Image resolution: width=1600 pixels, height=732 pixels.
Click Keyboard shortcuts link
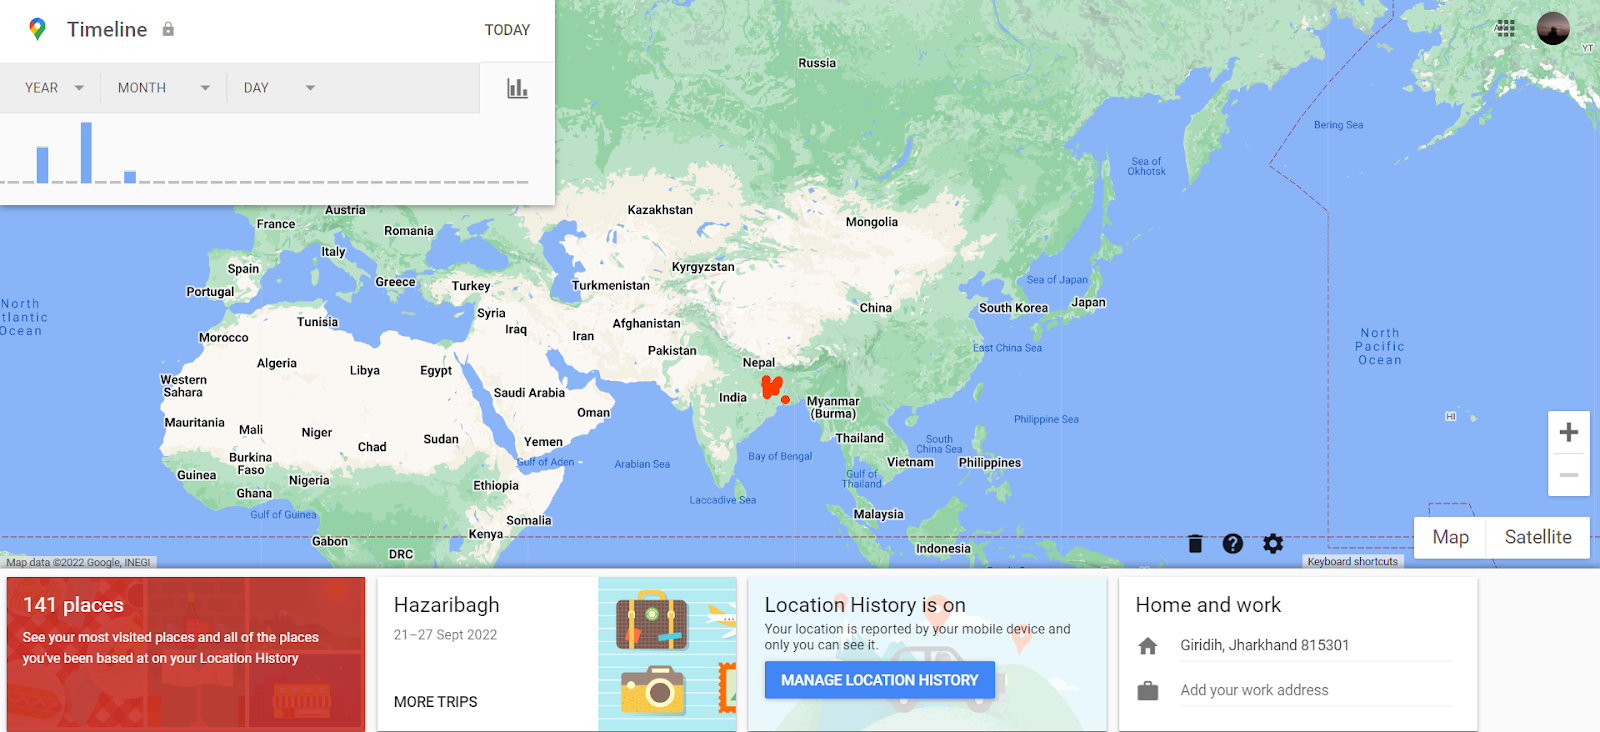coord(1353,562)
